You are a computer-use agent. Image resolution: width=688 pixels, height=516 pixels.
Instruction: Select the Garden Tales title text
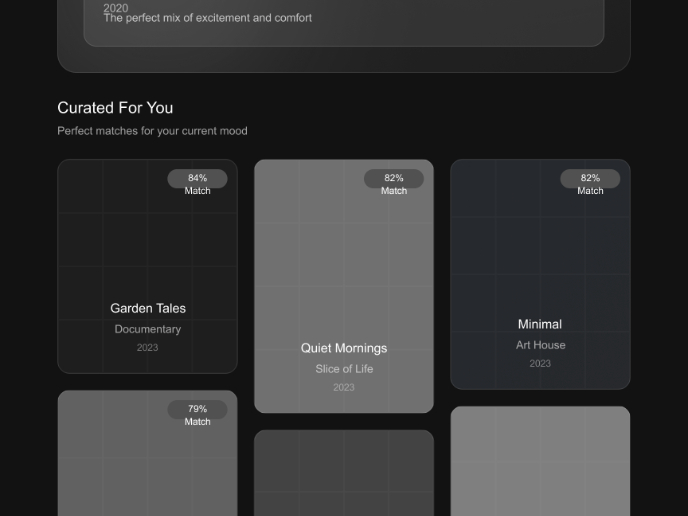pyautogui.click(x=148, y=308)
